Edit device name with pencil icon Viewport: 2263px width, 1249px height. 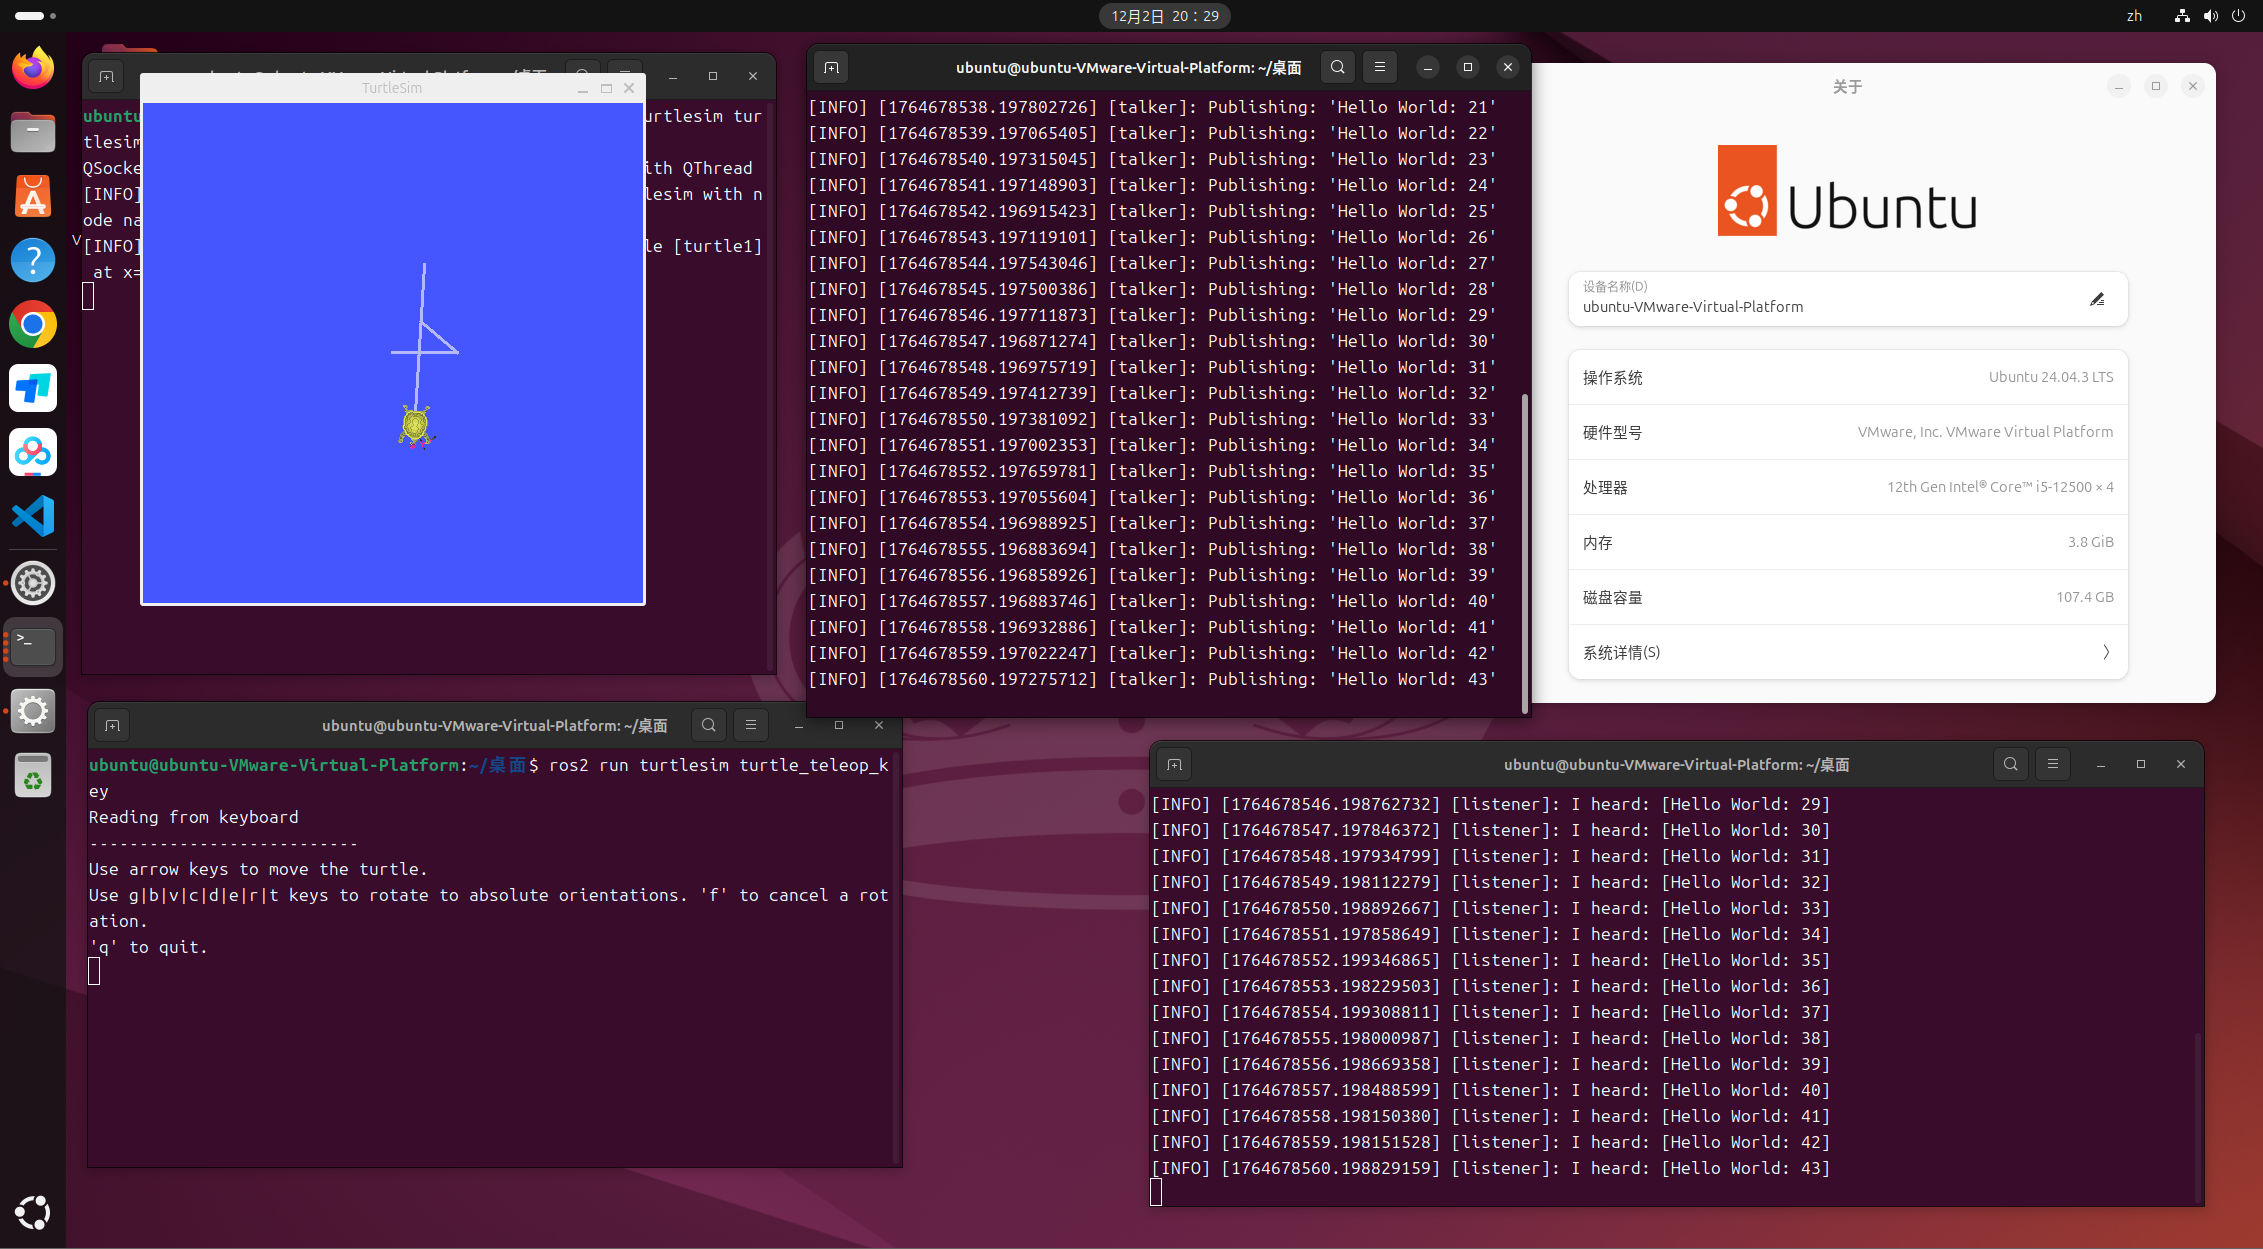click(2097, 299)
